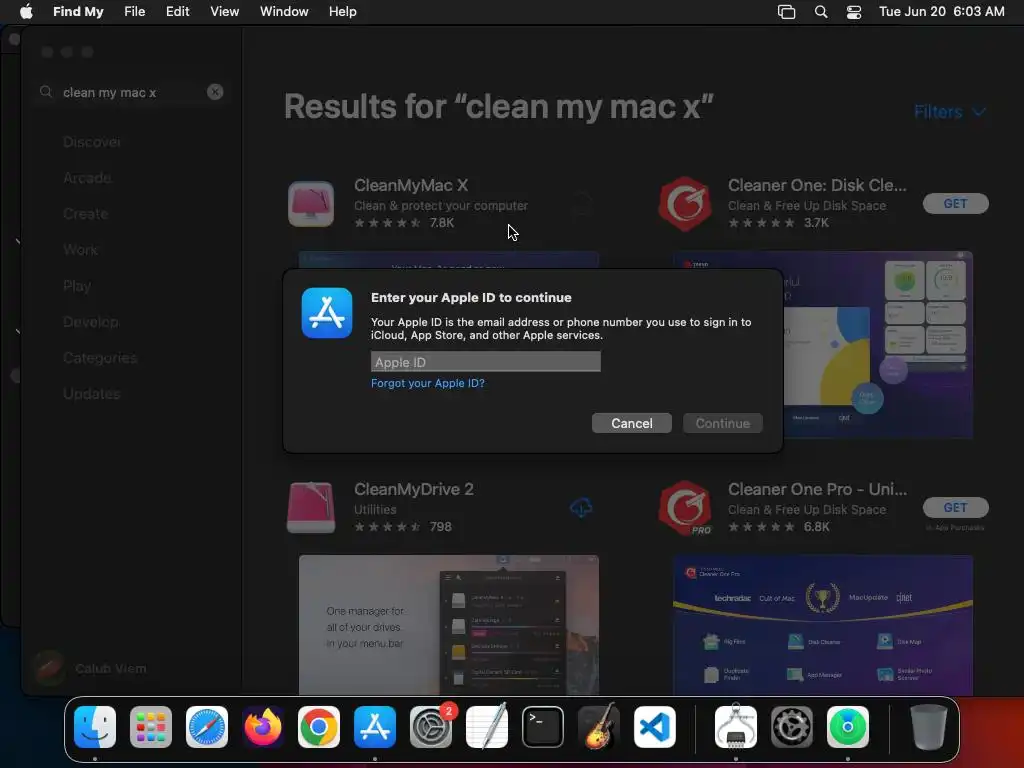This screenshot has width=1024, height=768.
Task: Click the CleanMyDrive 2 app icon
Action: tap(311, 507)
